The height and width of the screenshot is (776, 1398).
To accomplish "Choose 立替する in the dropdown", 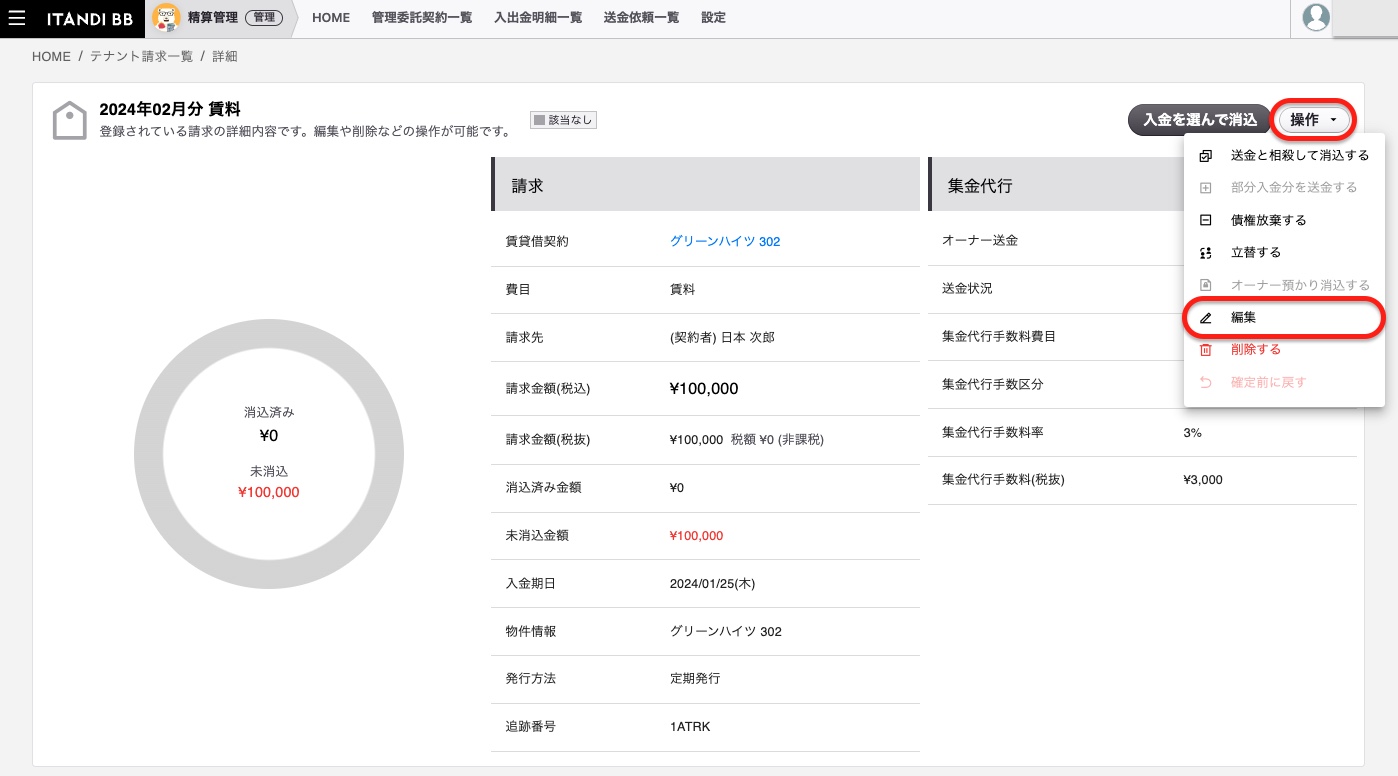I will coord(1284,253).
